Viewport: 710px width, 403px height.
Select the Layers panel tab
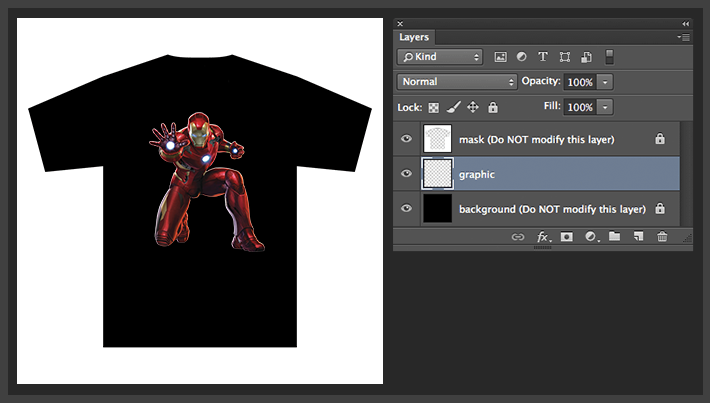click(x=414, y=37)
